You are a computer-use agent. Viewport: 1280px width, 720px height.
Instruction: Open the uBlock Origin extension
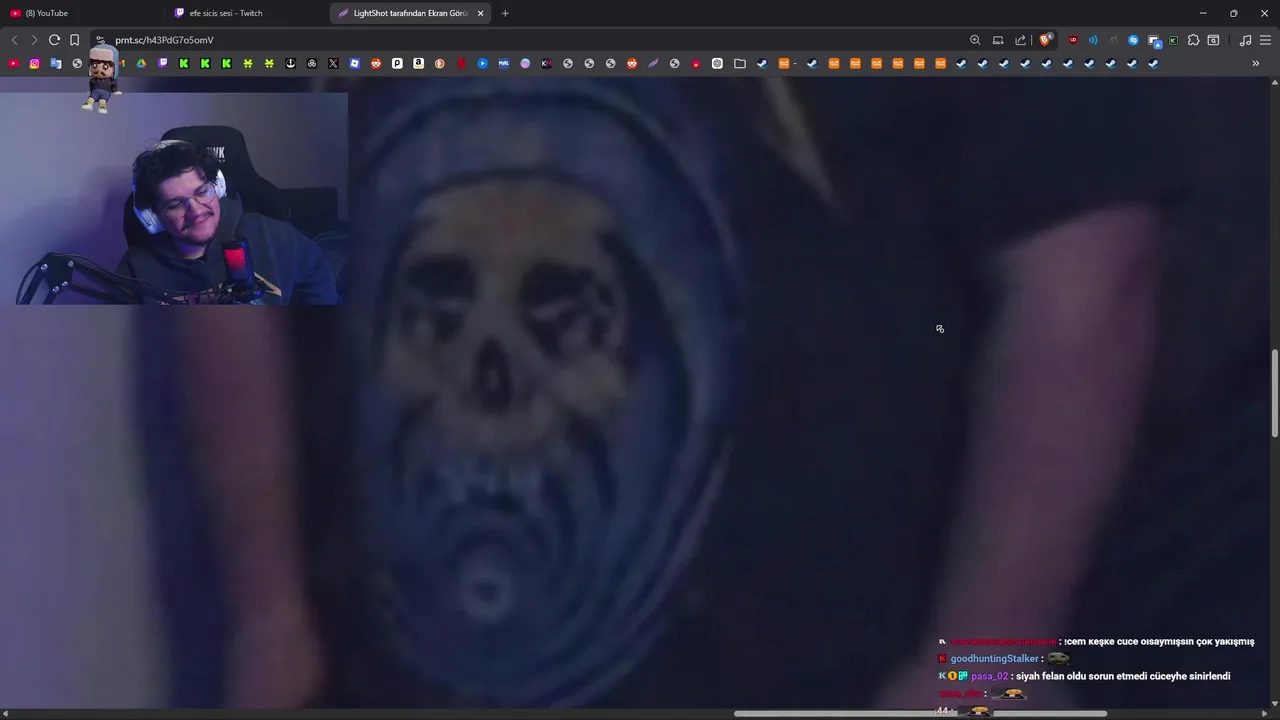click(1073, 40)
